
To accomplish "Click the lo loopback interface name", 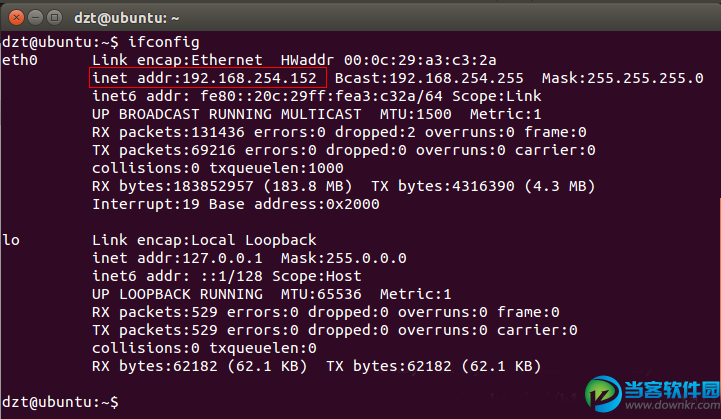I will click(x=11, y=240).
